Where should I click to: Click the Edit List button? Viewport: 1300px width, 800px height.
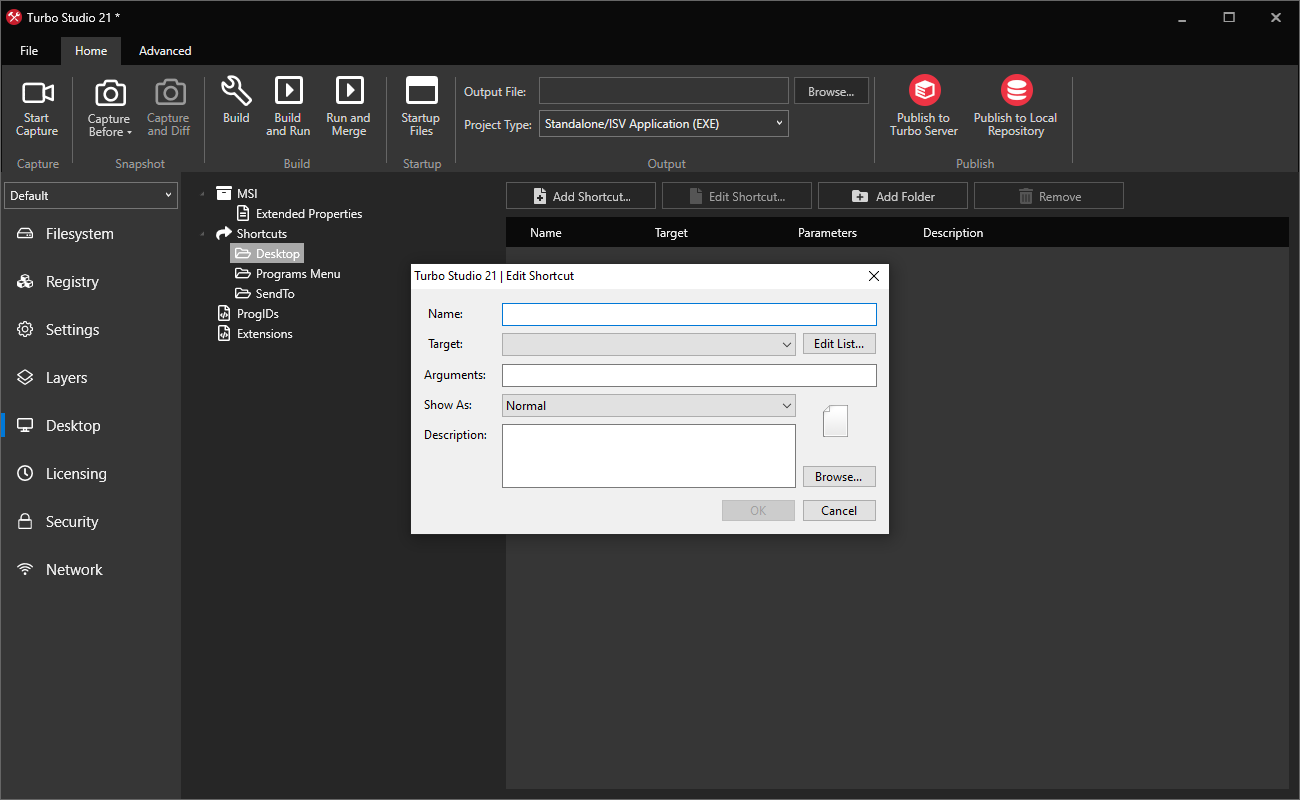click(839, 343)
